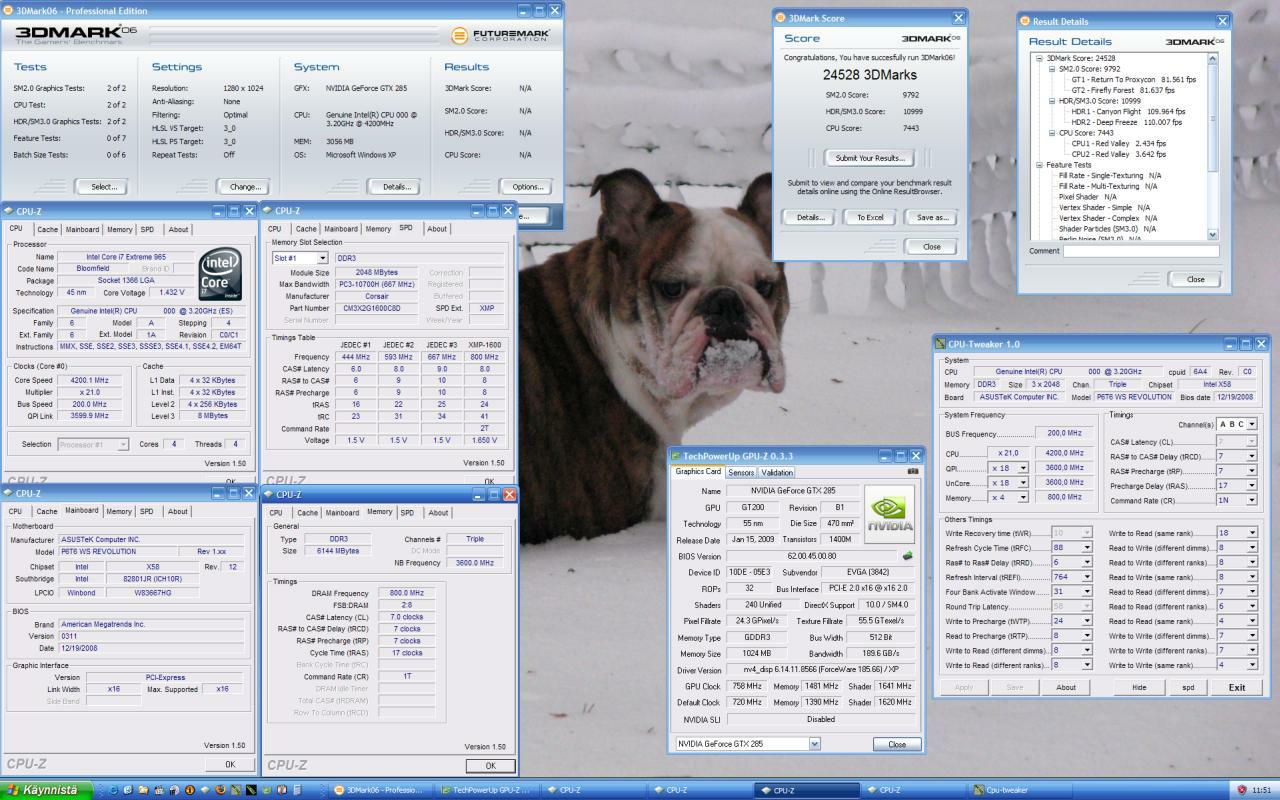
Task: Click Save as button in 3DMark Score
Action: pyautogui.click(x=932, y=217)
